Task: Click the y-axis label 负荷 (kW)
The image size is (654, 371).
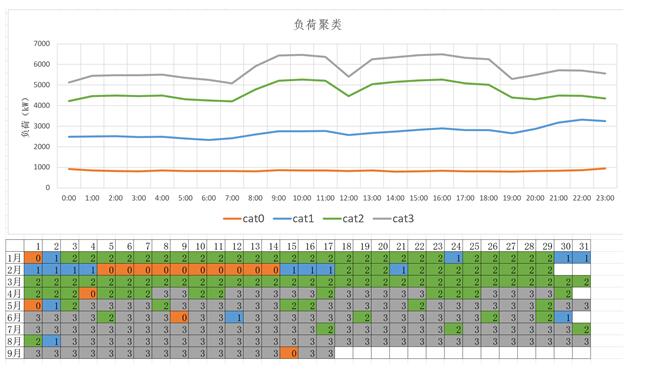Action: pyautogui.click(x=25, y=117)
